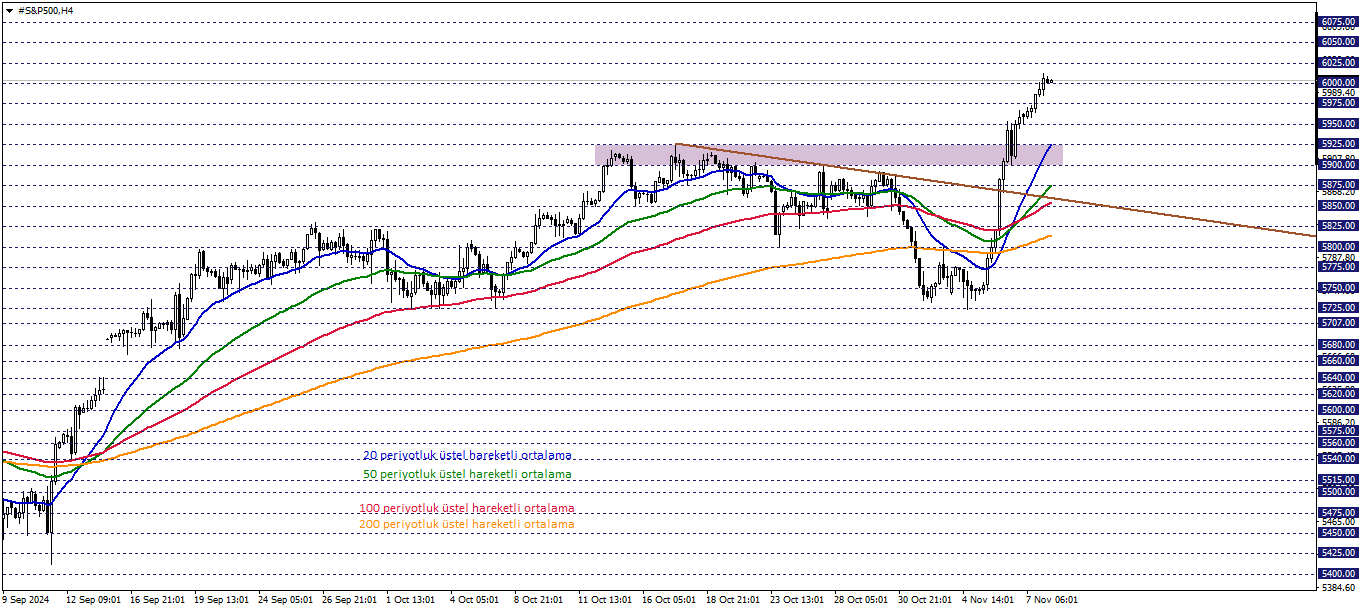Click the '4 Oct 05:01' time label
The width and height of the screenshot is (1362, 611).
[x=476, y=600]
